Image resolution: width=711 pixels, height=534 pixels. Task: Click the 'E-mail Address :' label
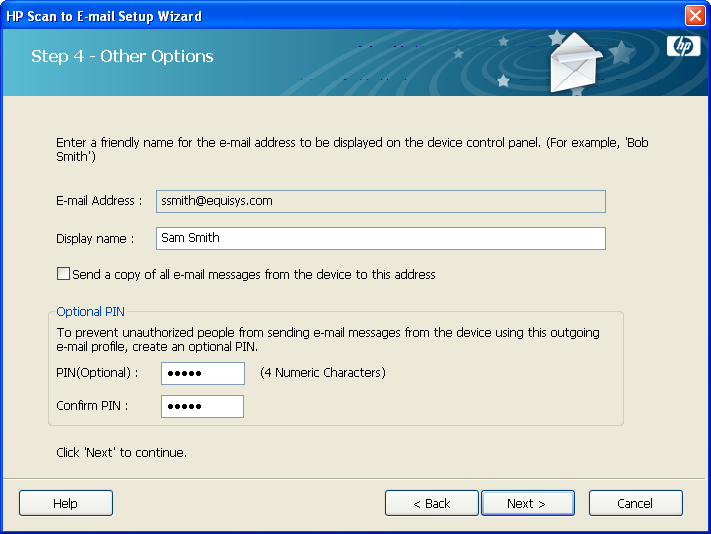coord(99,201)
